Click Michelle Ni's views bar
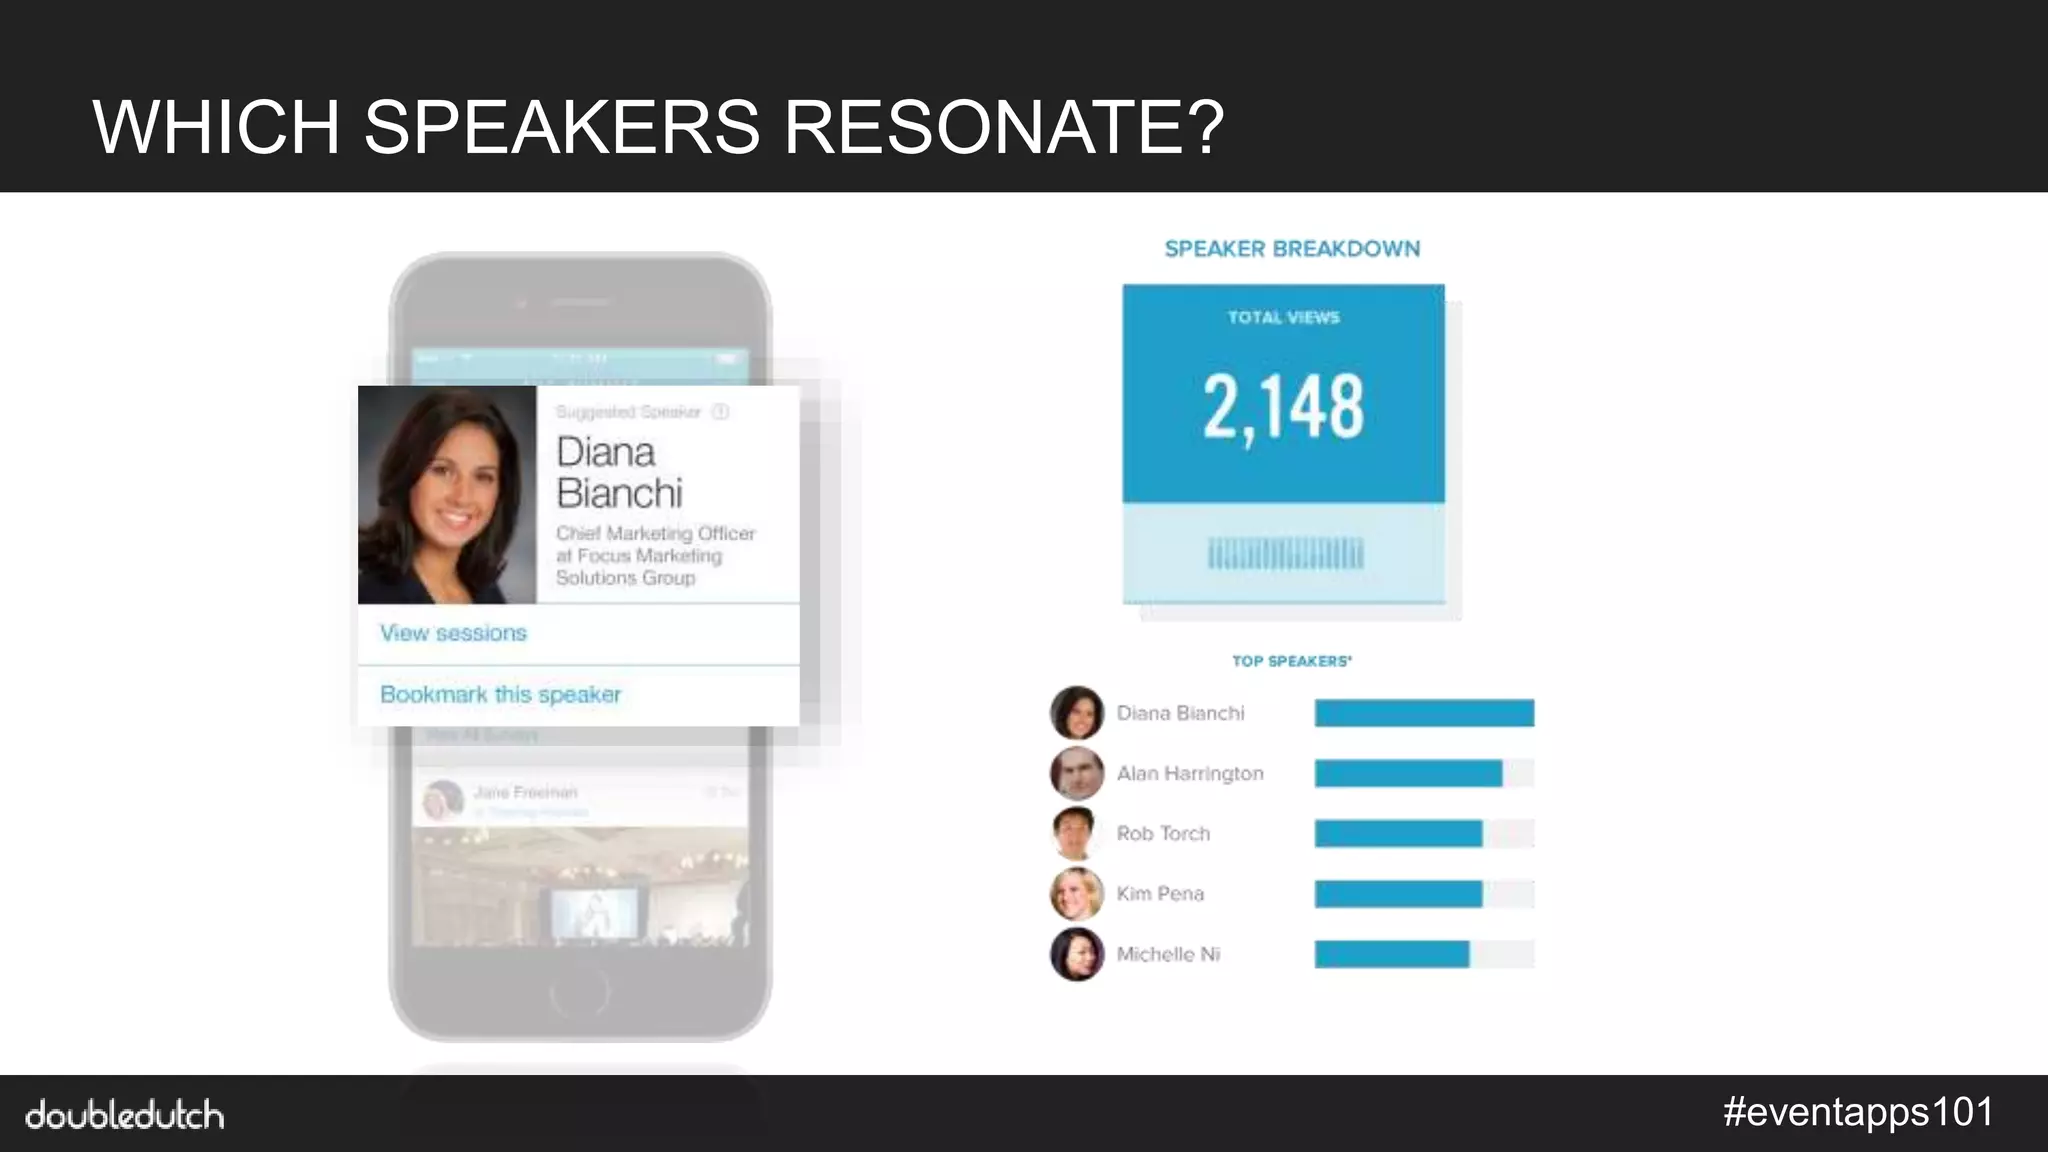The width and height of the screenshot is (2048, 1152). click(1424, 954)
